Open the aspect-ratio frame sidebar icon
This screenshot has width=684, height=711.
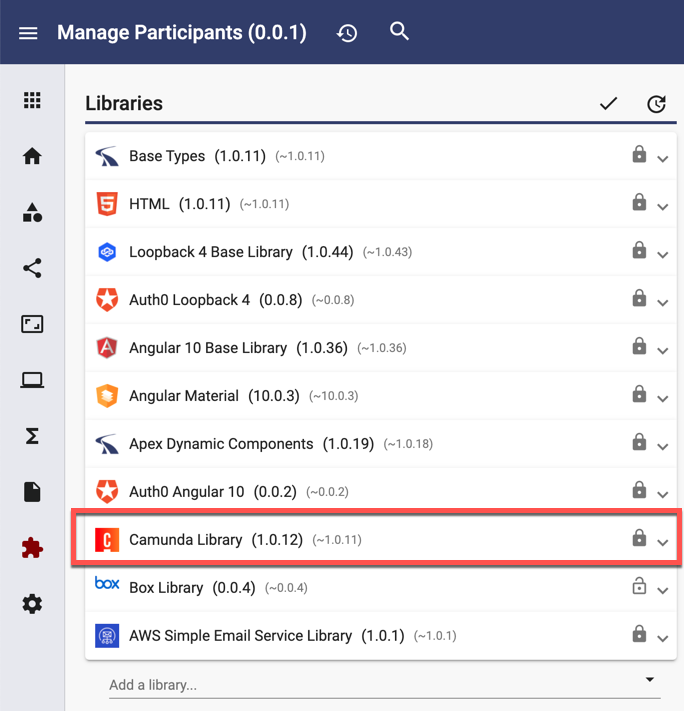click(x=32, y=324)
